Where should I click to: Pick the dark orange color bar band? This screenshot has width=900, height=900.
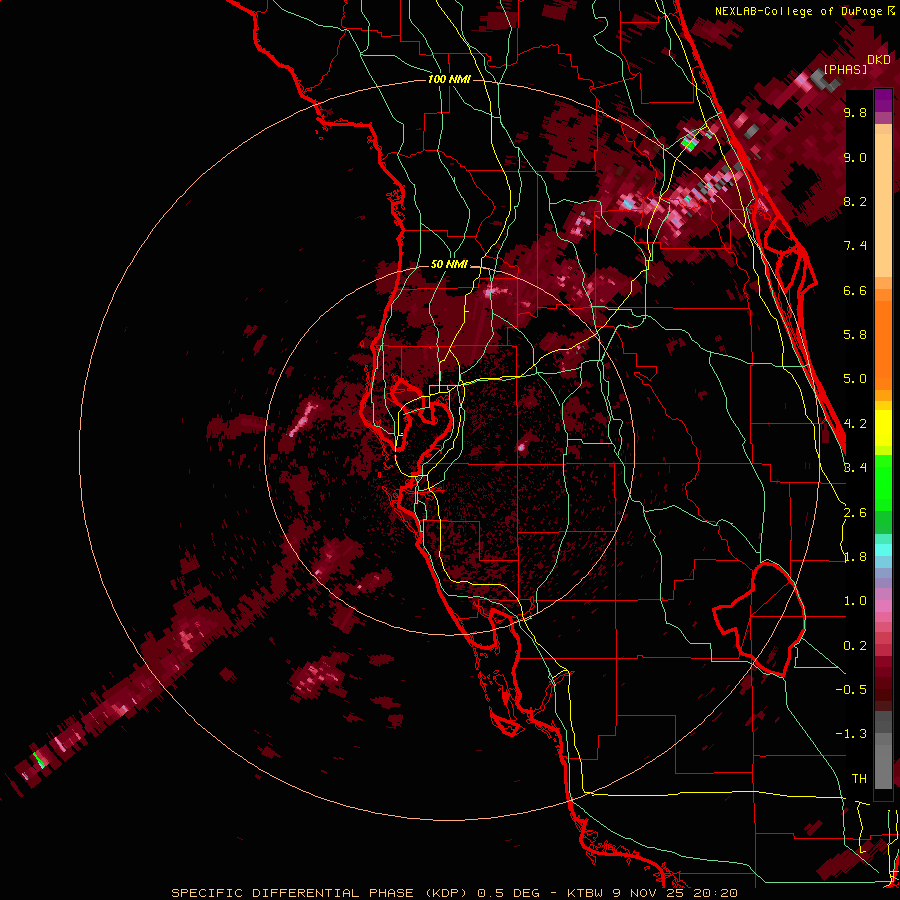[883, 339]
